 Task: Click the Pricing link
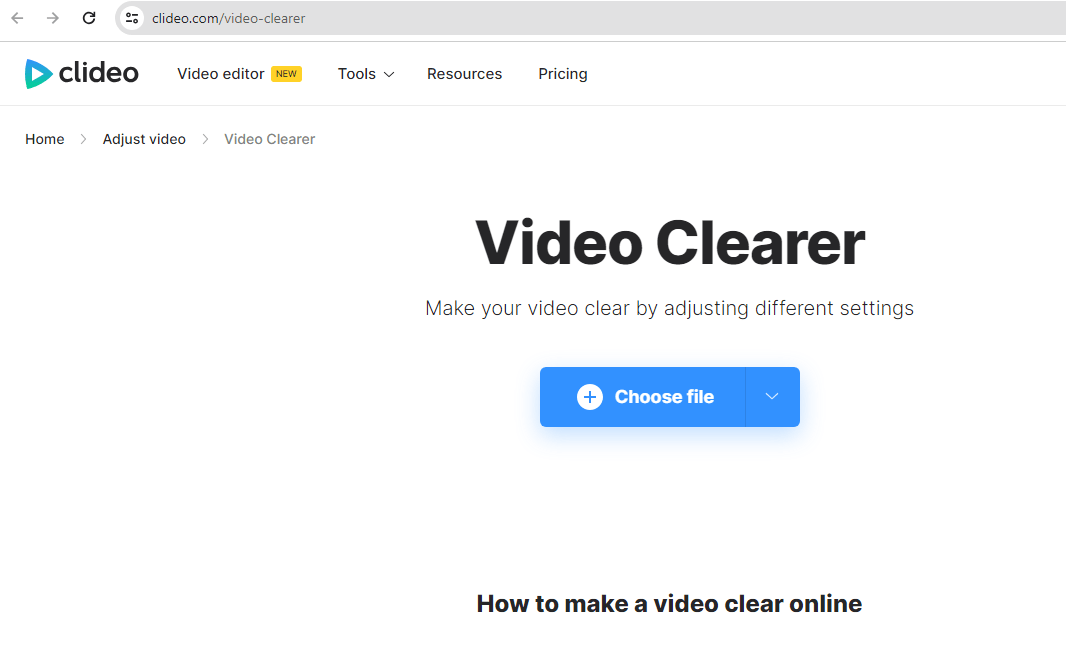coord(562,73)
